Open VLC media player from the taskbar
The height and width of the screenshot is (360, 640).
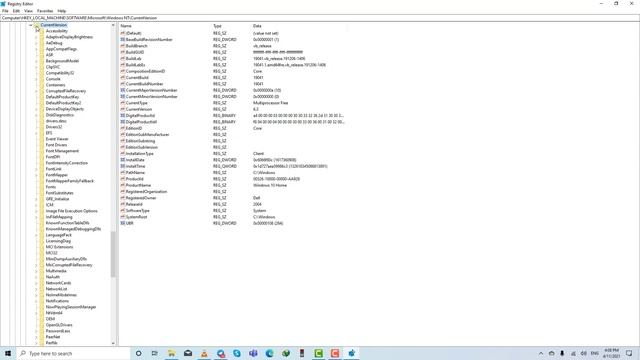(204, 353)
